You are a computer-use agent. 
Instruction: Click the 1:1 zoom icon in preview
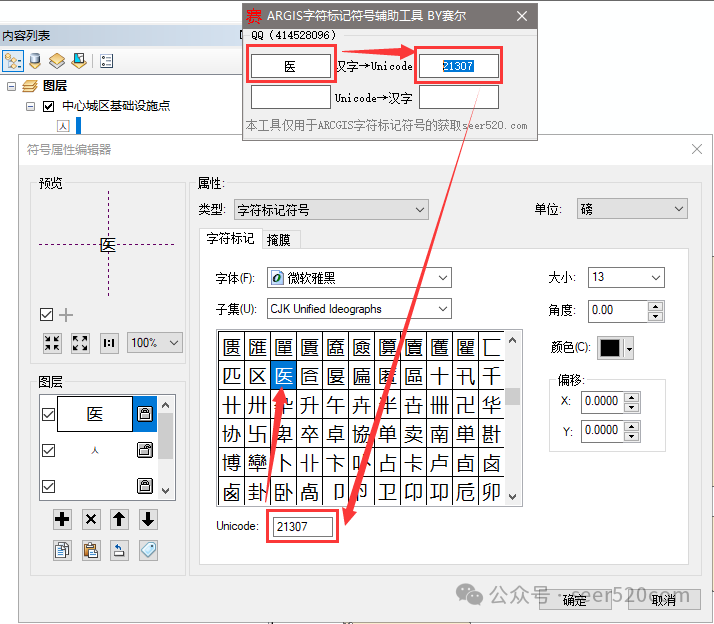[109, 343]
